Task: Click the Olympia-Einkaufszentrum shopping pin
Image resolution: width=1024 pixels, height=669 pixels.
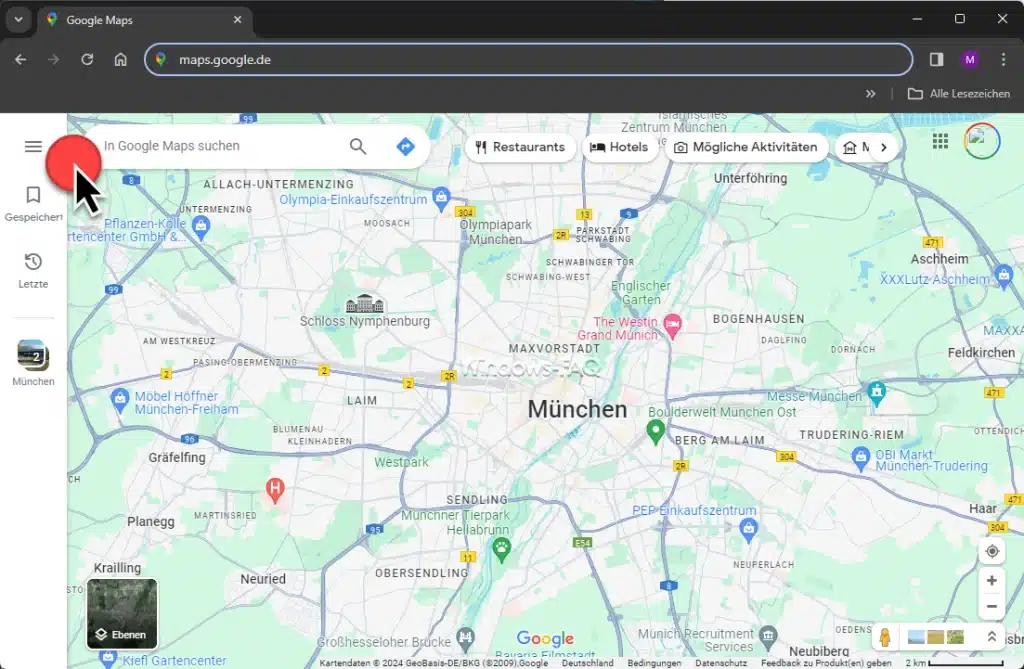Action: click(441, 198)
